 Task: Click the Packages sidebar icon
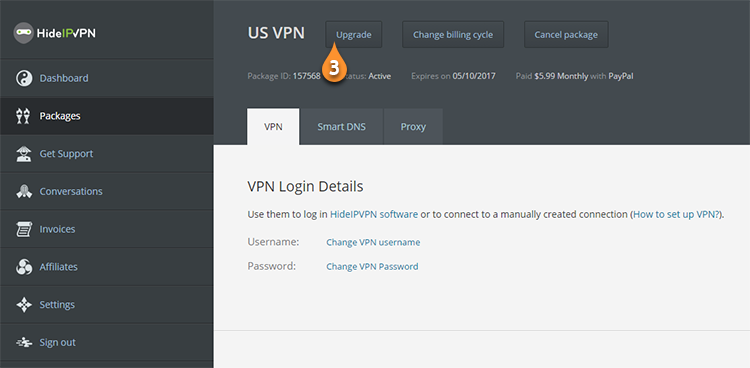(x=23, y=116)
